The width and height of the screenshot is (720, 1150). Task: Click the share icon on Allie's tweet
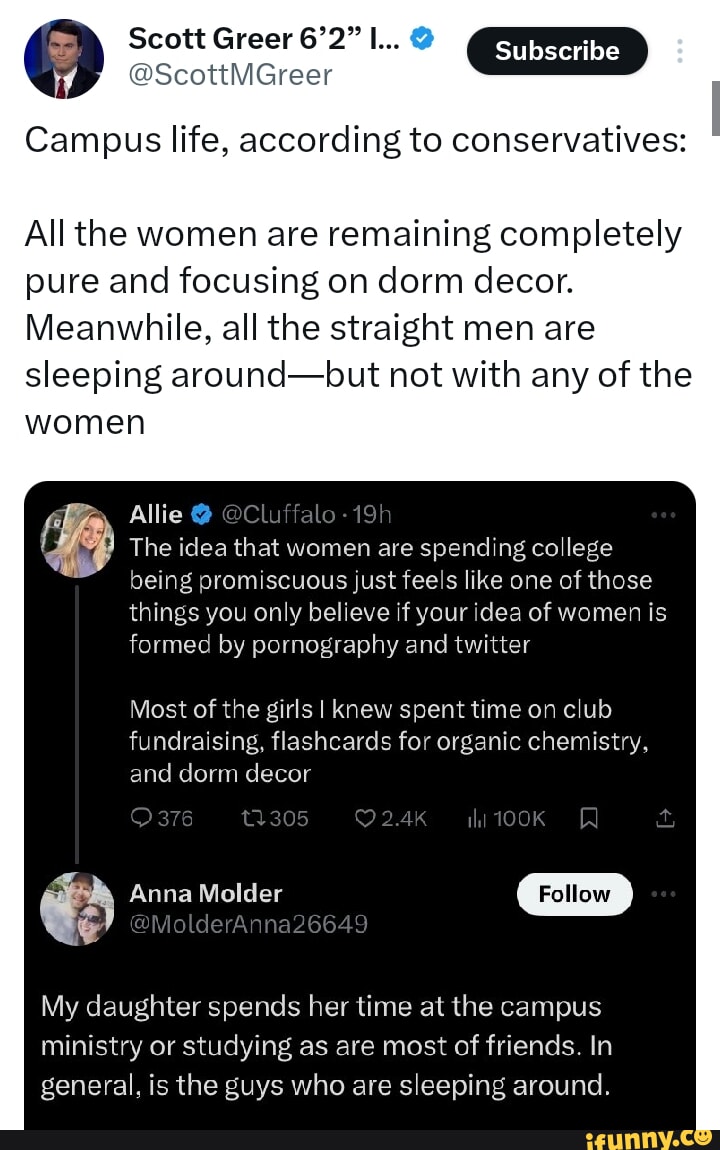click(x=665, y=819)
